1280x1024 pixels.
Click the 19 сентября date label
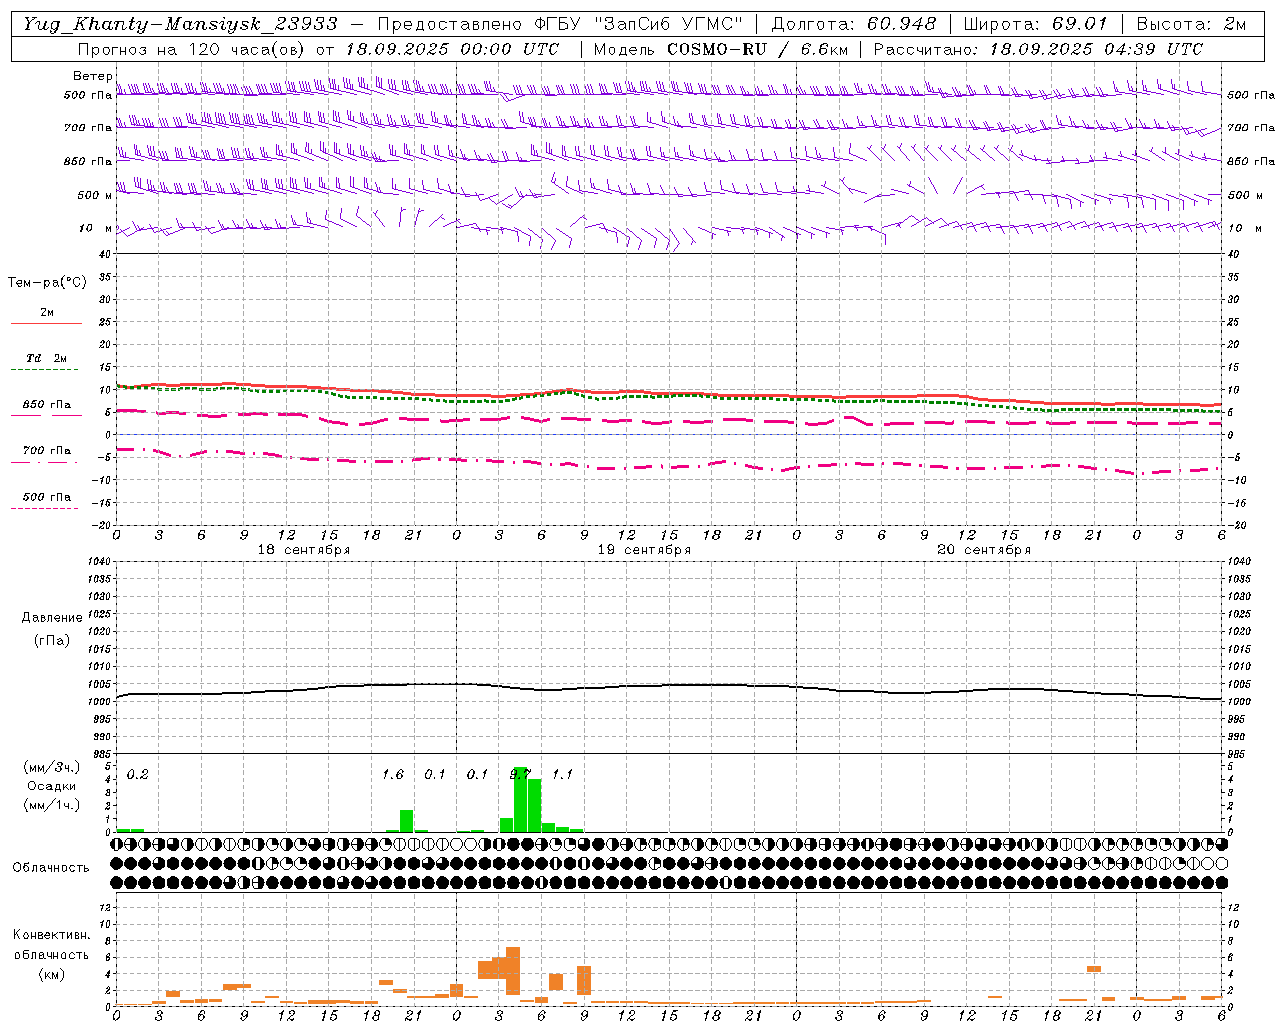point(644,550)
